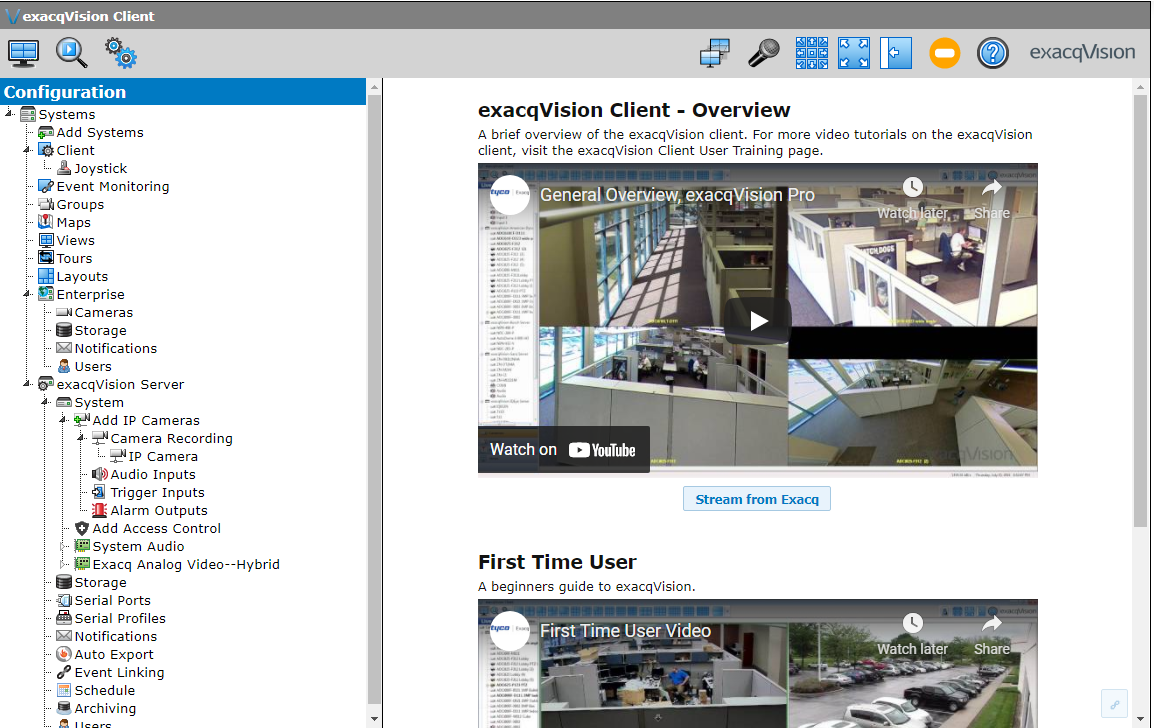
Task: Click the Audio Inputs speaker icon
Action: [x=99, y=474]
